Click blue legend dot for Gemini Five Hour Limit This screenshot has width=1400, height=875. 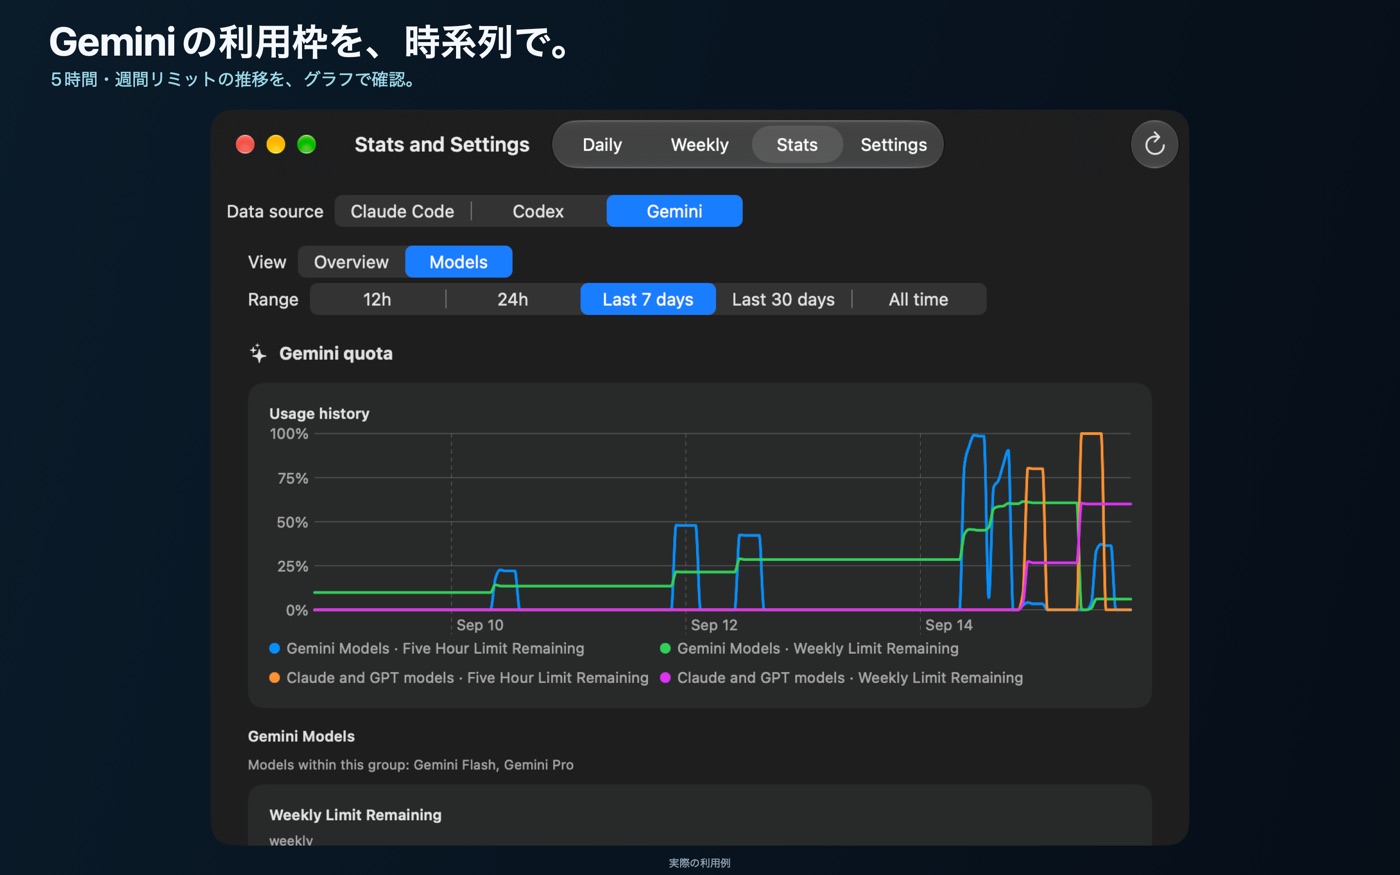[274, 648]
